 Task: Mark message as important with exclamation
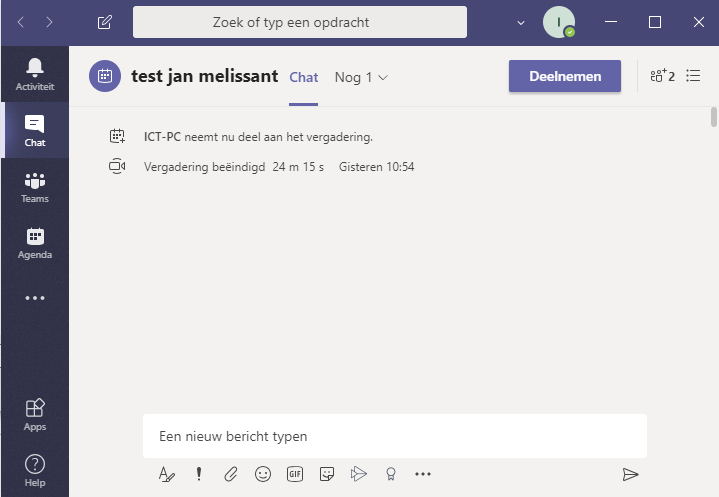[199, 474]
